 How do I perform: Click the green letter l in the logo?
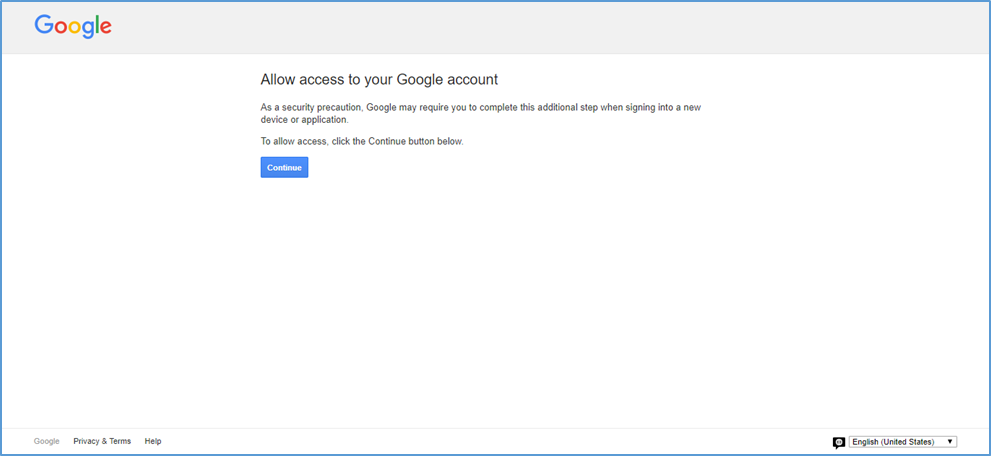96,26
